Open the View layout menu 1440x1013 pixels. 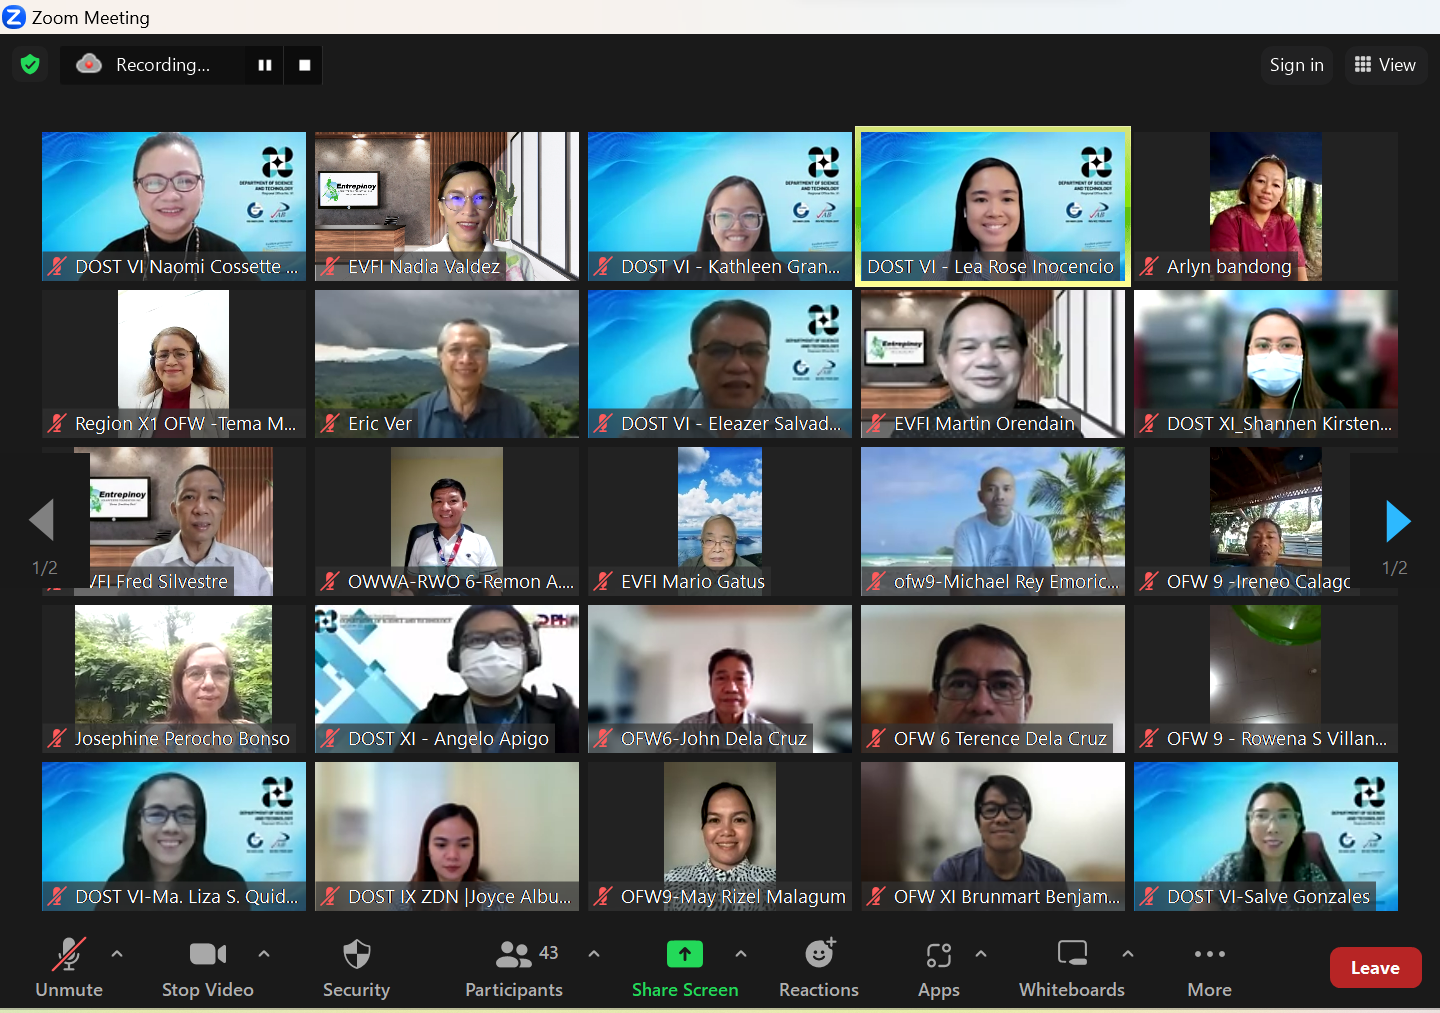pyautogui.click(x=1385, y=65)
